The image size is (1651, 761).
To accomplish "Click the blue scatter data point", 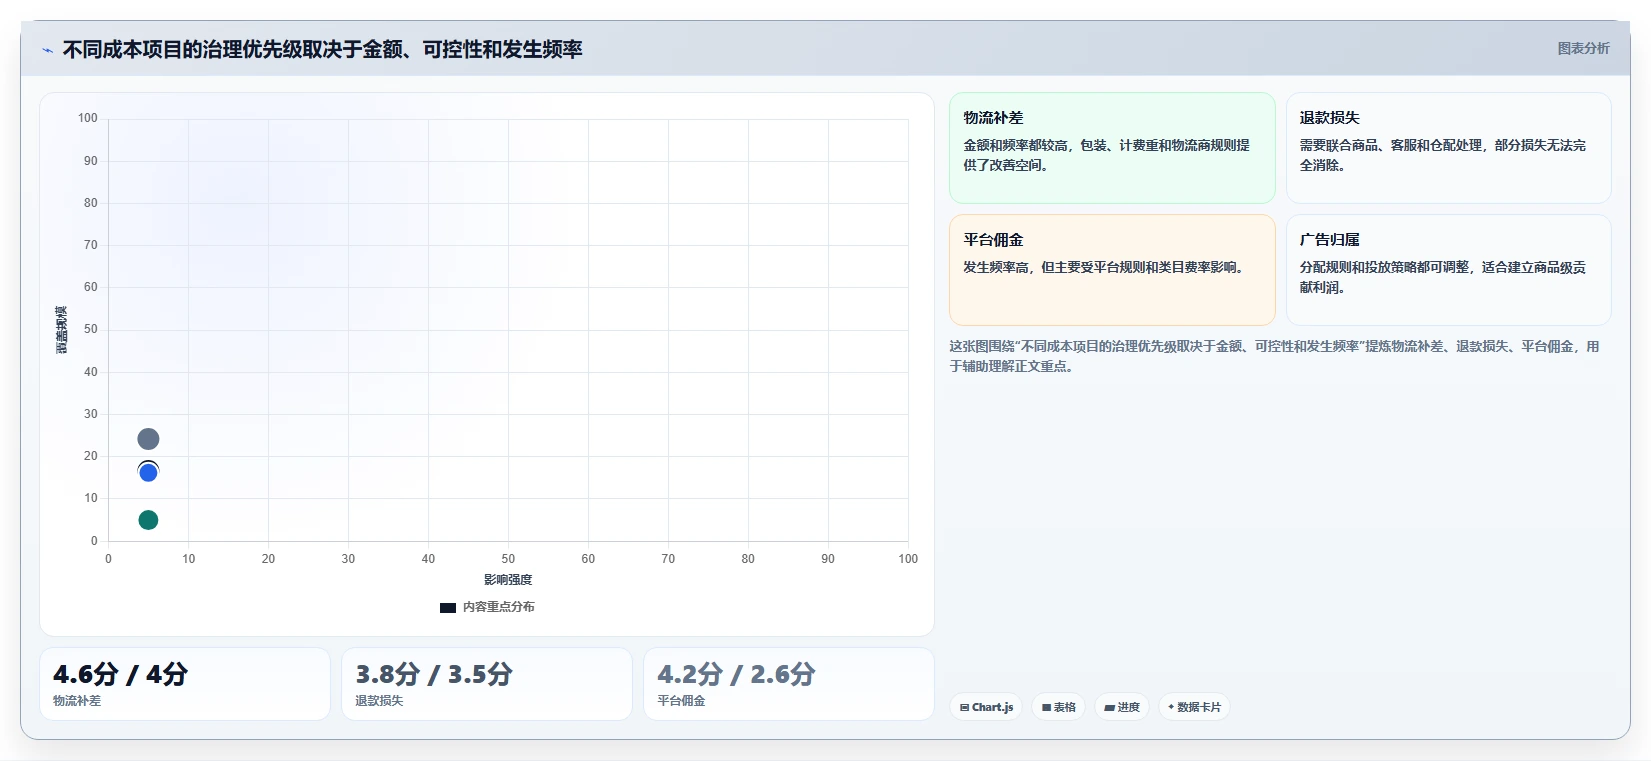I will pyautogui.click(x=148, y=472).
